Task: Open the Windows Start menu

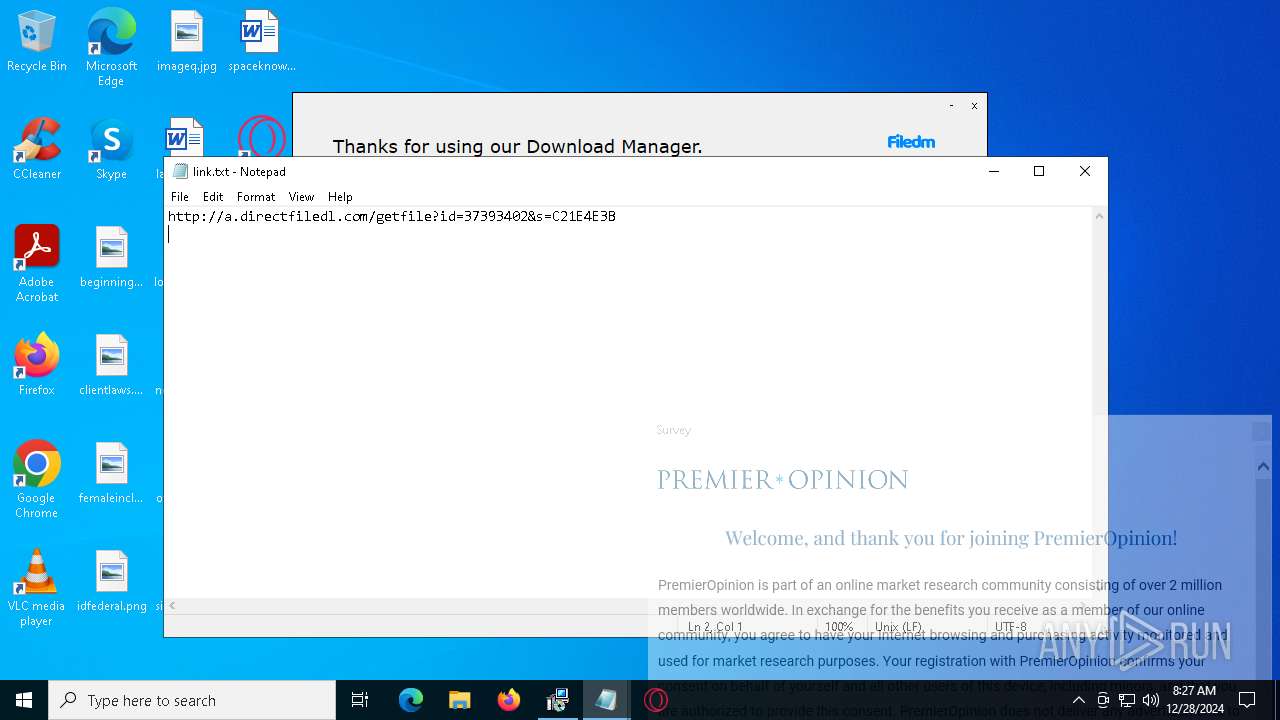Action: [x=24, y=700]
